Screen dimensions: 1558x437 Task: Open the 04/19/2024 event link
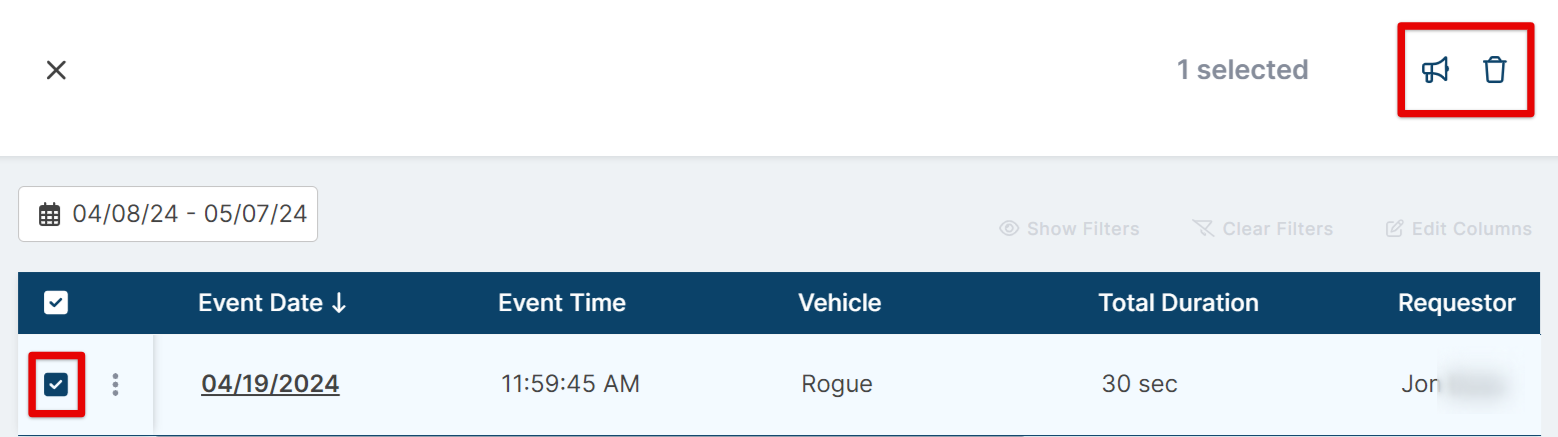270,384
